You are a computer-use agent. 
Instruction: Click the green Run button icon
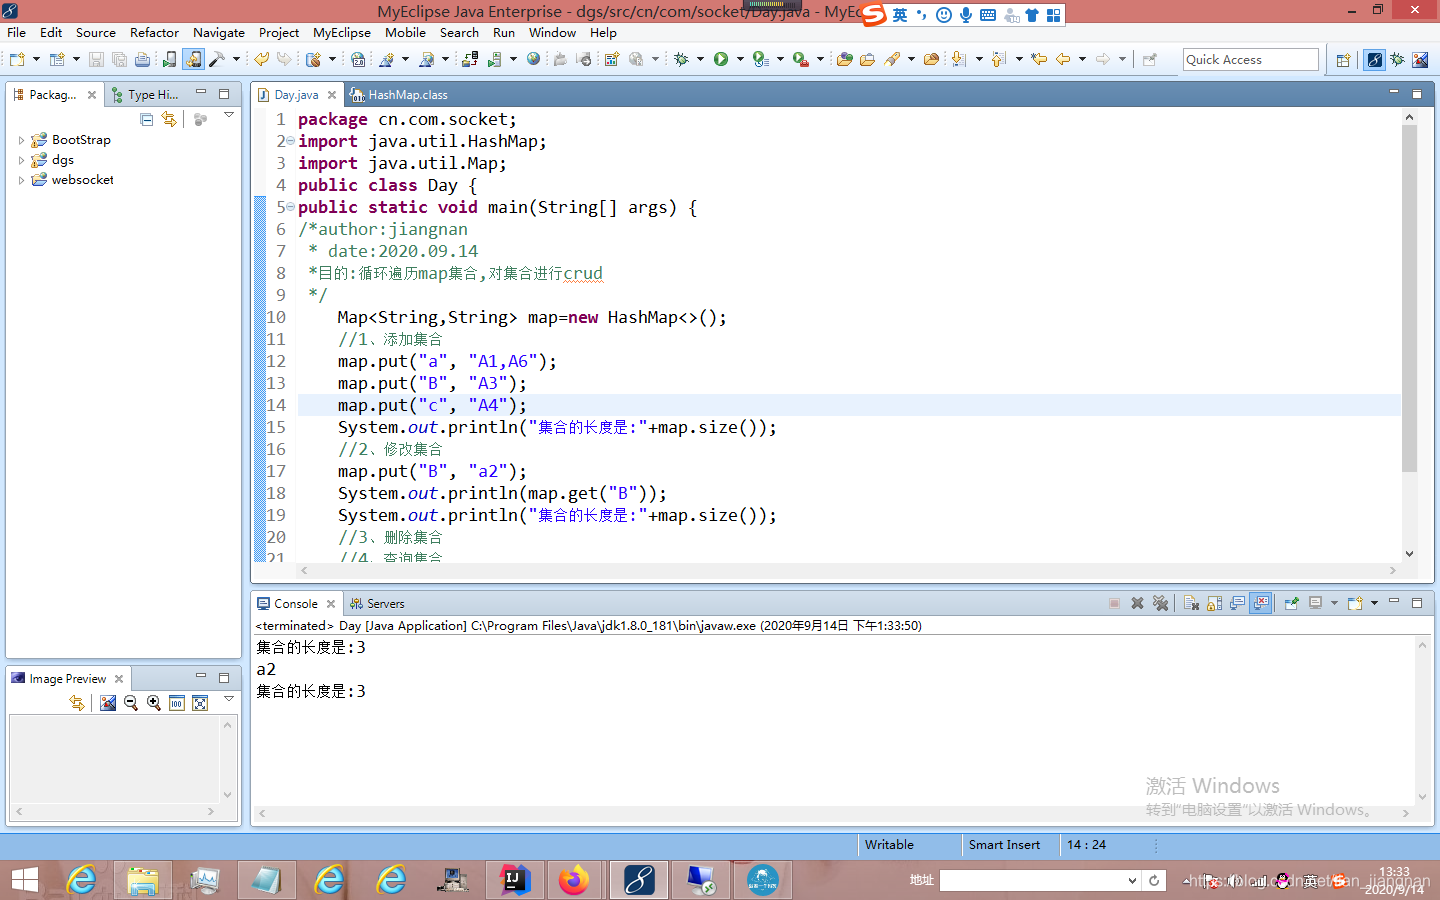(x=721, y=59)
